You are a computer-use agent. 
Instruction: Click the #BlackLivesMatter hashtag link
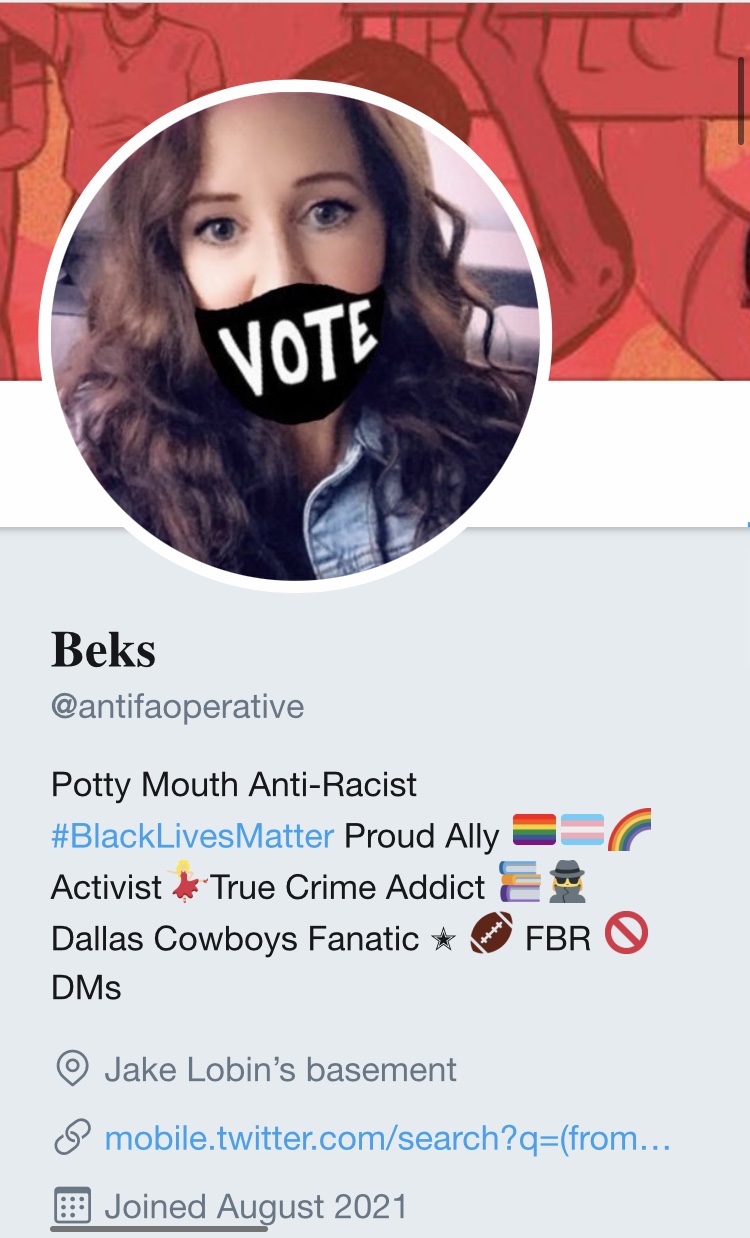192,836
